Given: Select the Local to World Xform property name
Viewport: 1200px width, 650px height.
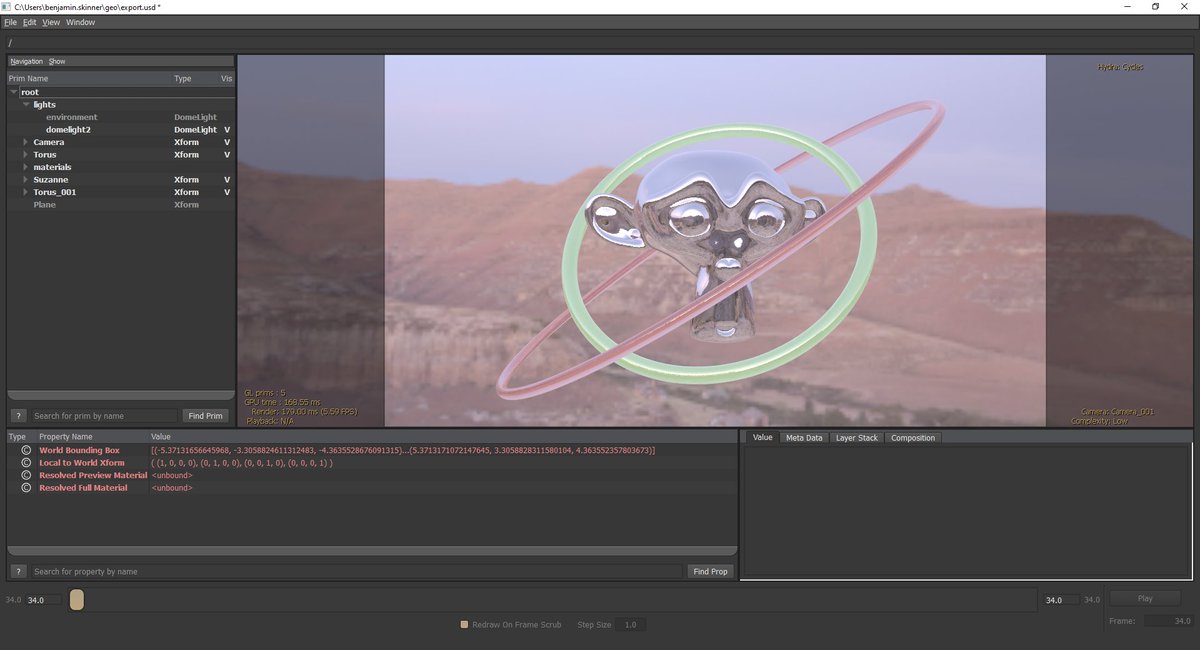Looking at the screenshot, I should coord(82,463).
